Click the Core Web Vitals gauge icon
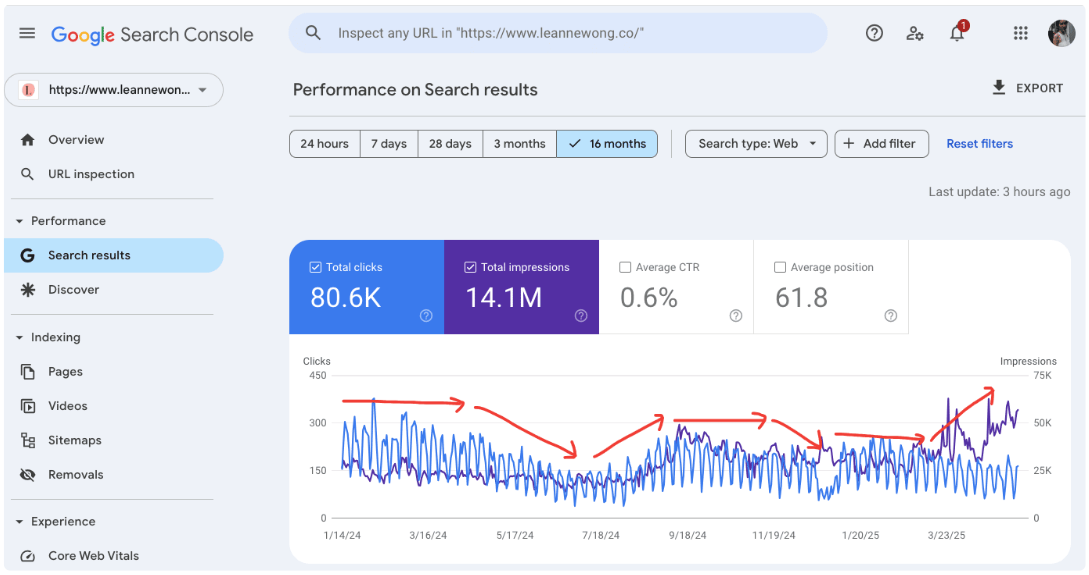 click(x=28, y=556)
